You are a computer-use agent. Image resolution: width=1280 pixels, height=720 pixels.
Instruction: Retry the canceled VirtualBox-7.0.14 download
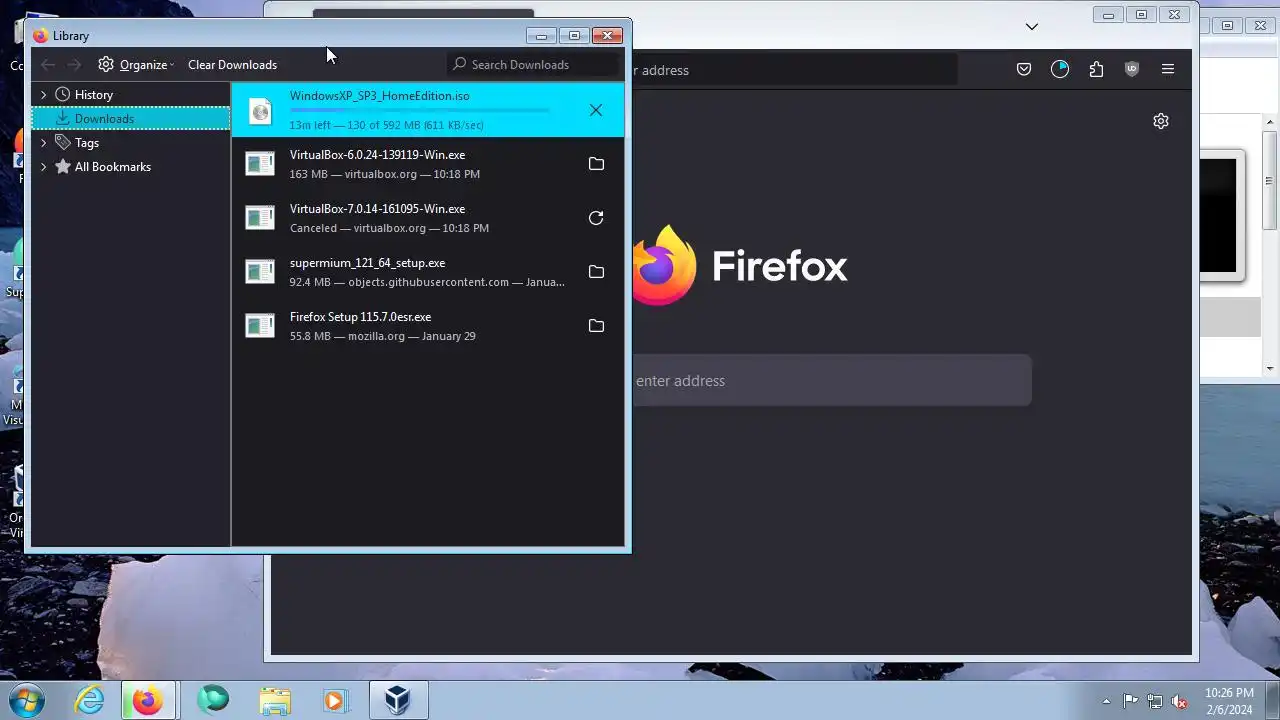(596, 218)
